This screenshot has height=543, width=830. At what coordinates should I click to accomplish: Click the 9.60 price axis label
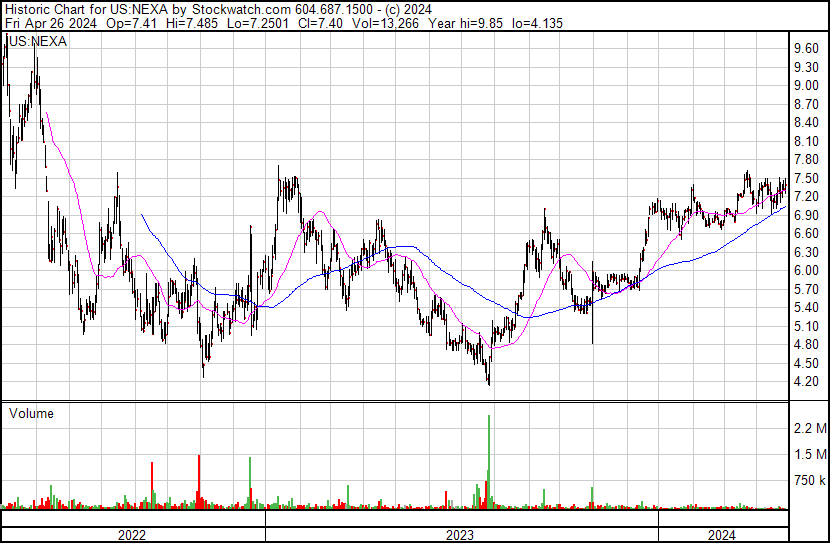click(x=806, y=48)
